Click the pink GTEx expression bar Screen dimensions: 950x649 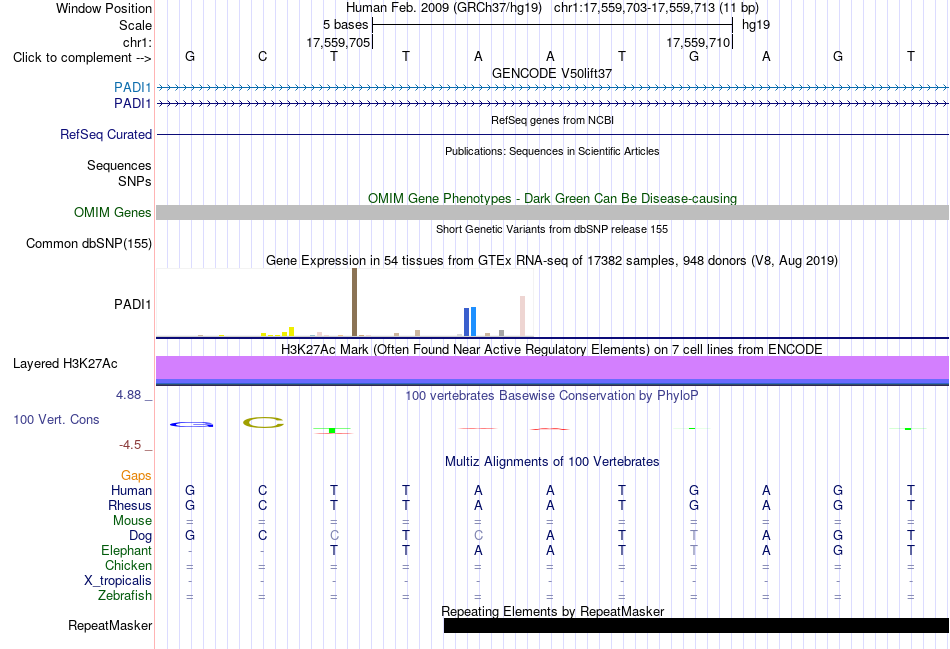[522, 316]
